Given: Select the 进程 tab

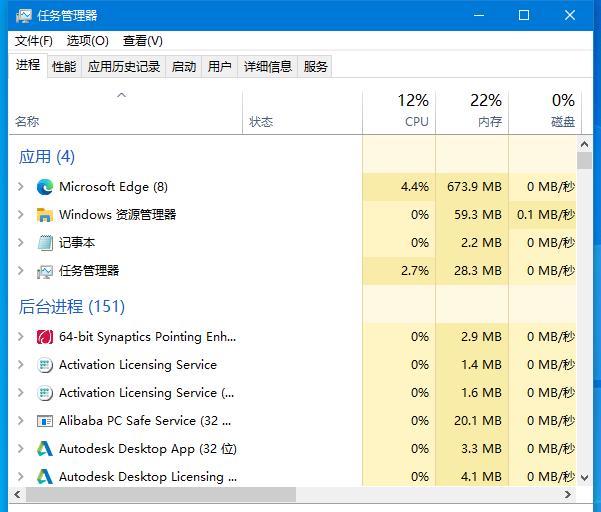Looking at the screenshot, I should (28, 65).
